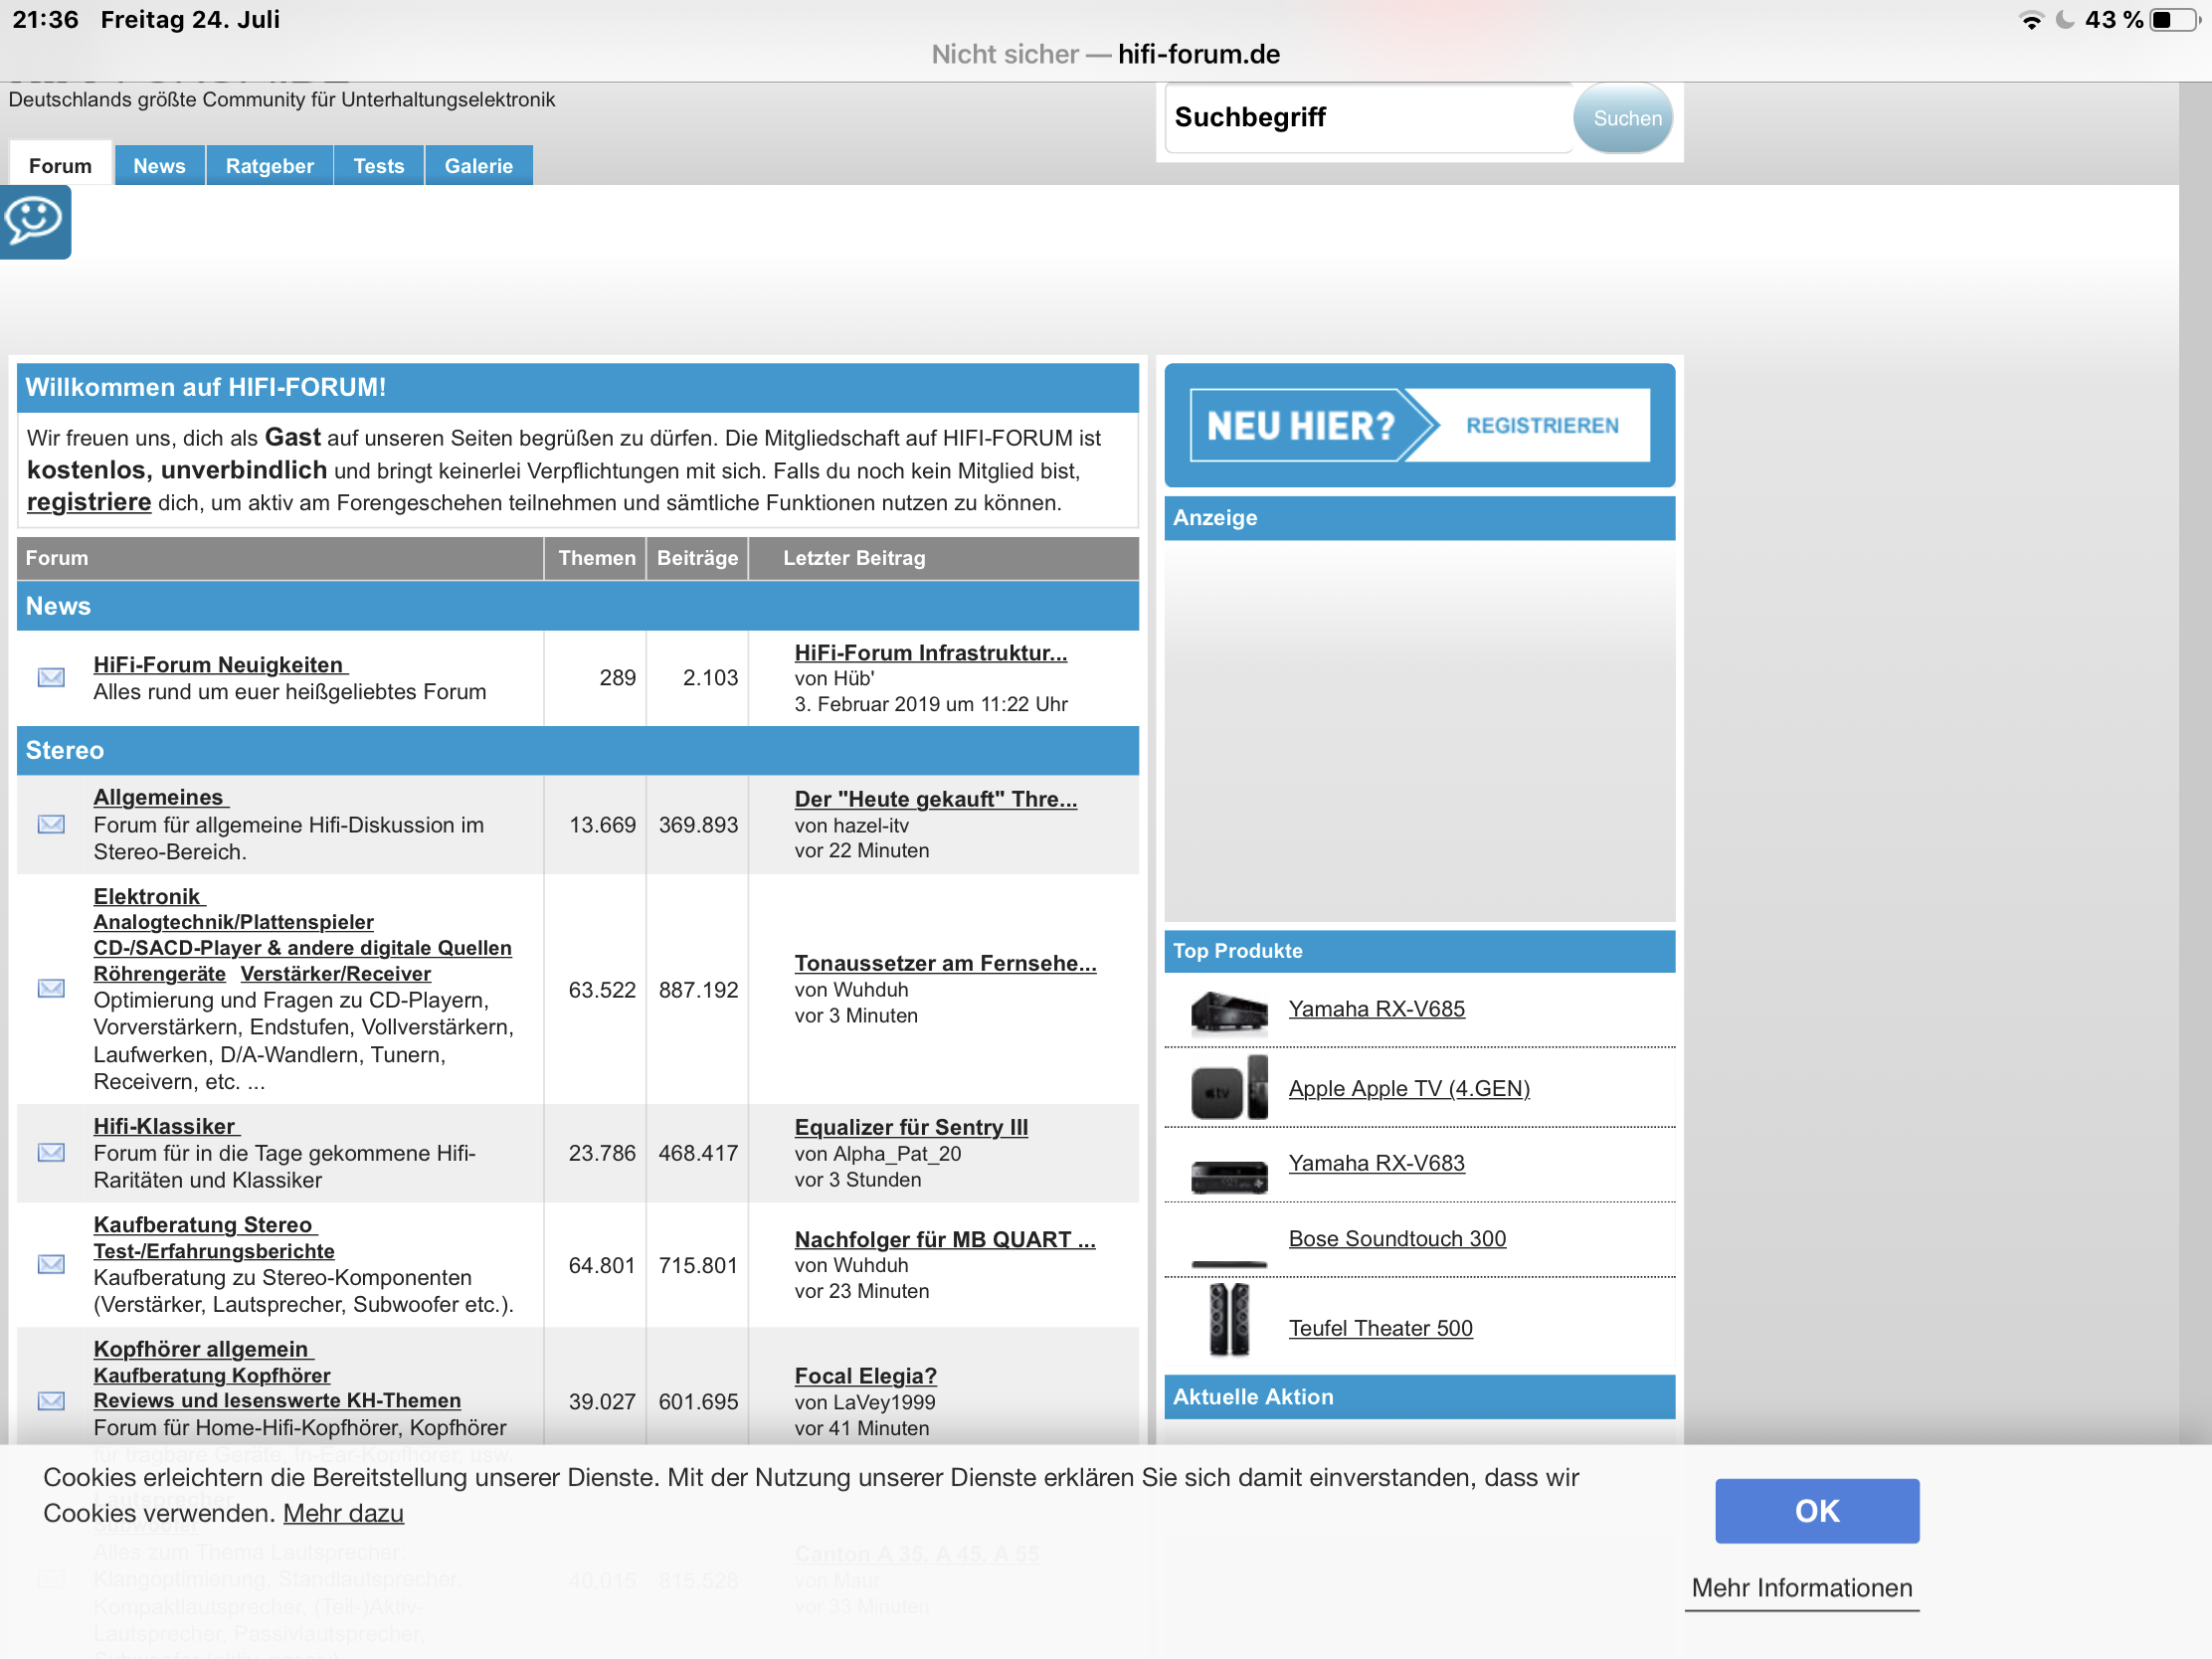Open the Allgemeines forum

158,797
